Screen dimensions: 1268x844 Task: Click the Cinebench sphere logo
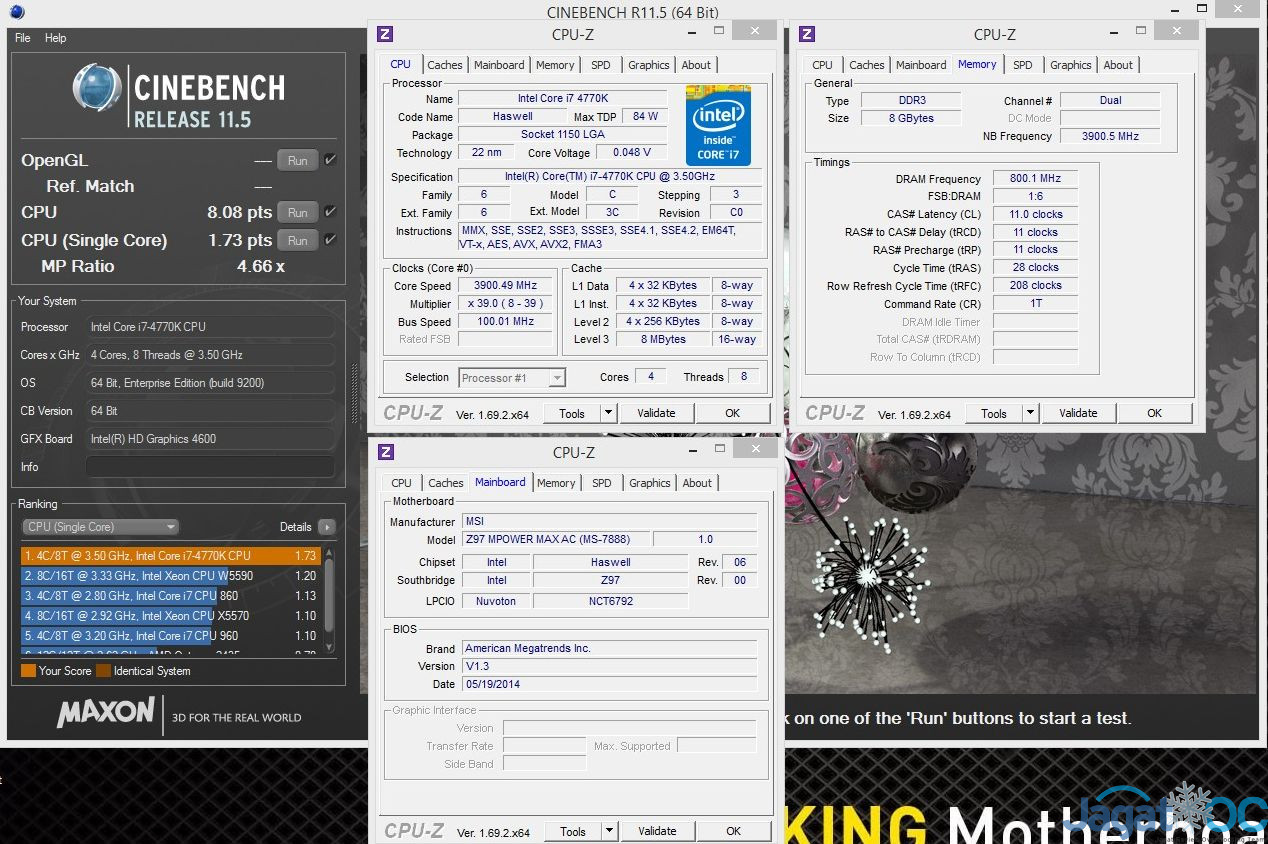(x=97, y=89)
